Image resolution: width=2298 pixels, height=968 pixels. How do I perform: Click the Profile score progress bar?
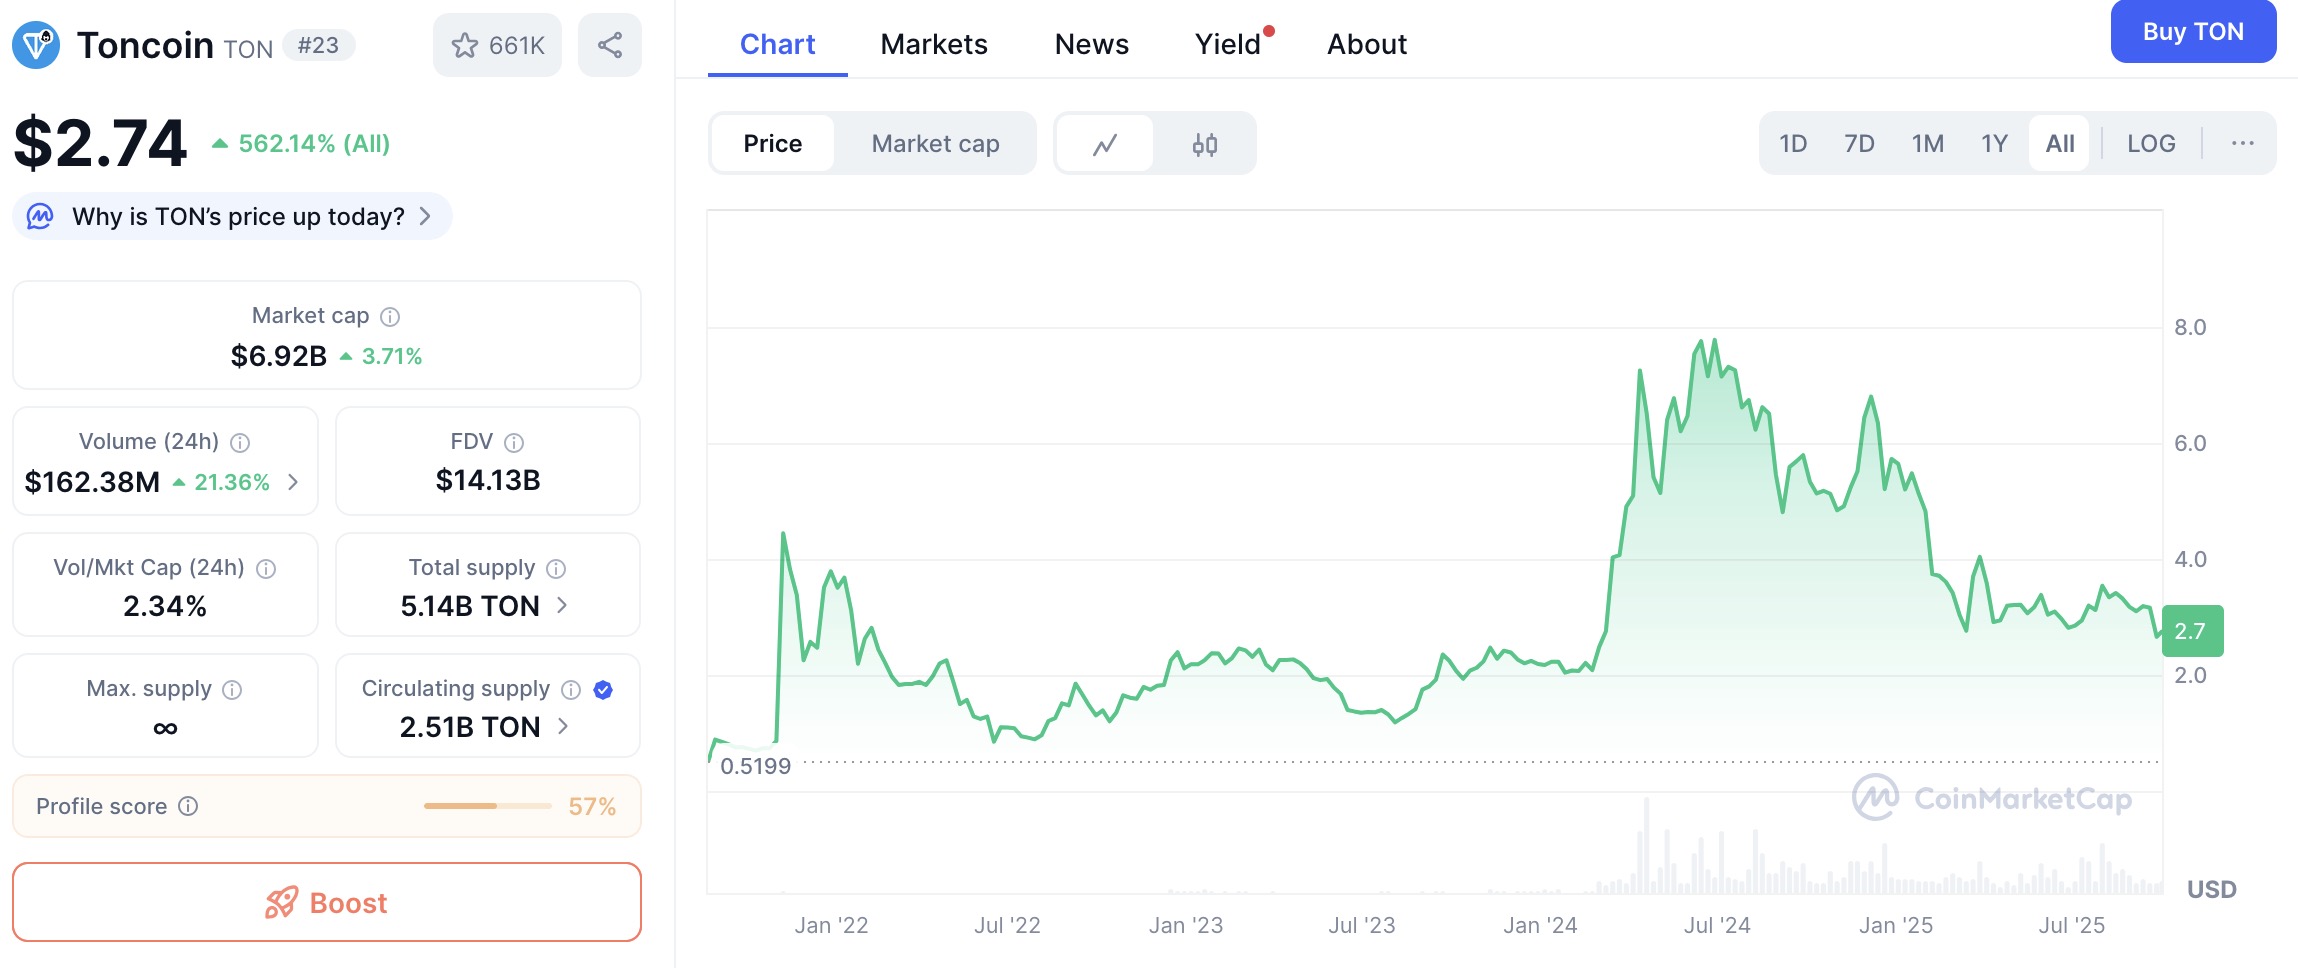click(487, 806)
